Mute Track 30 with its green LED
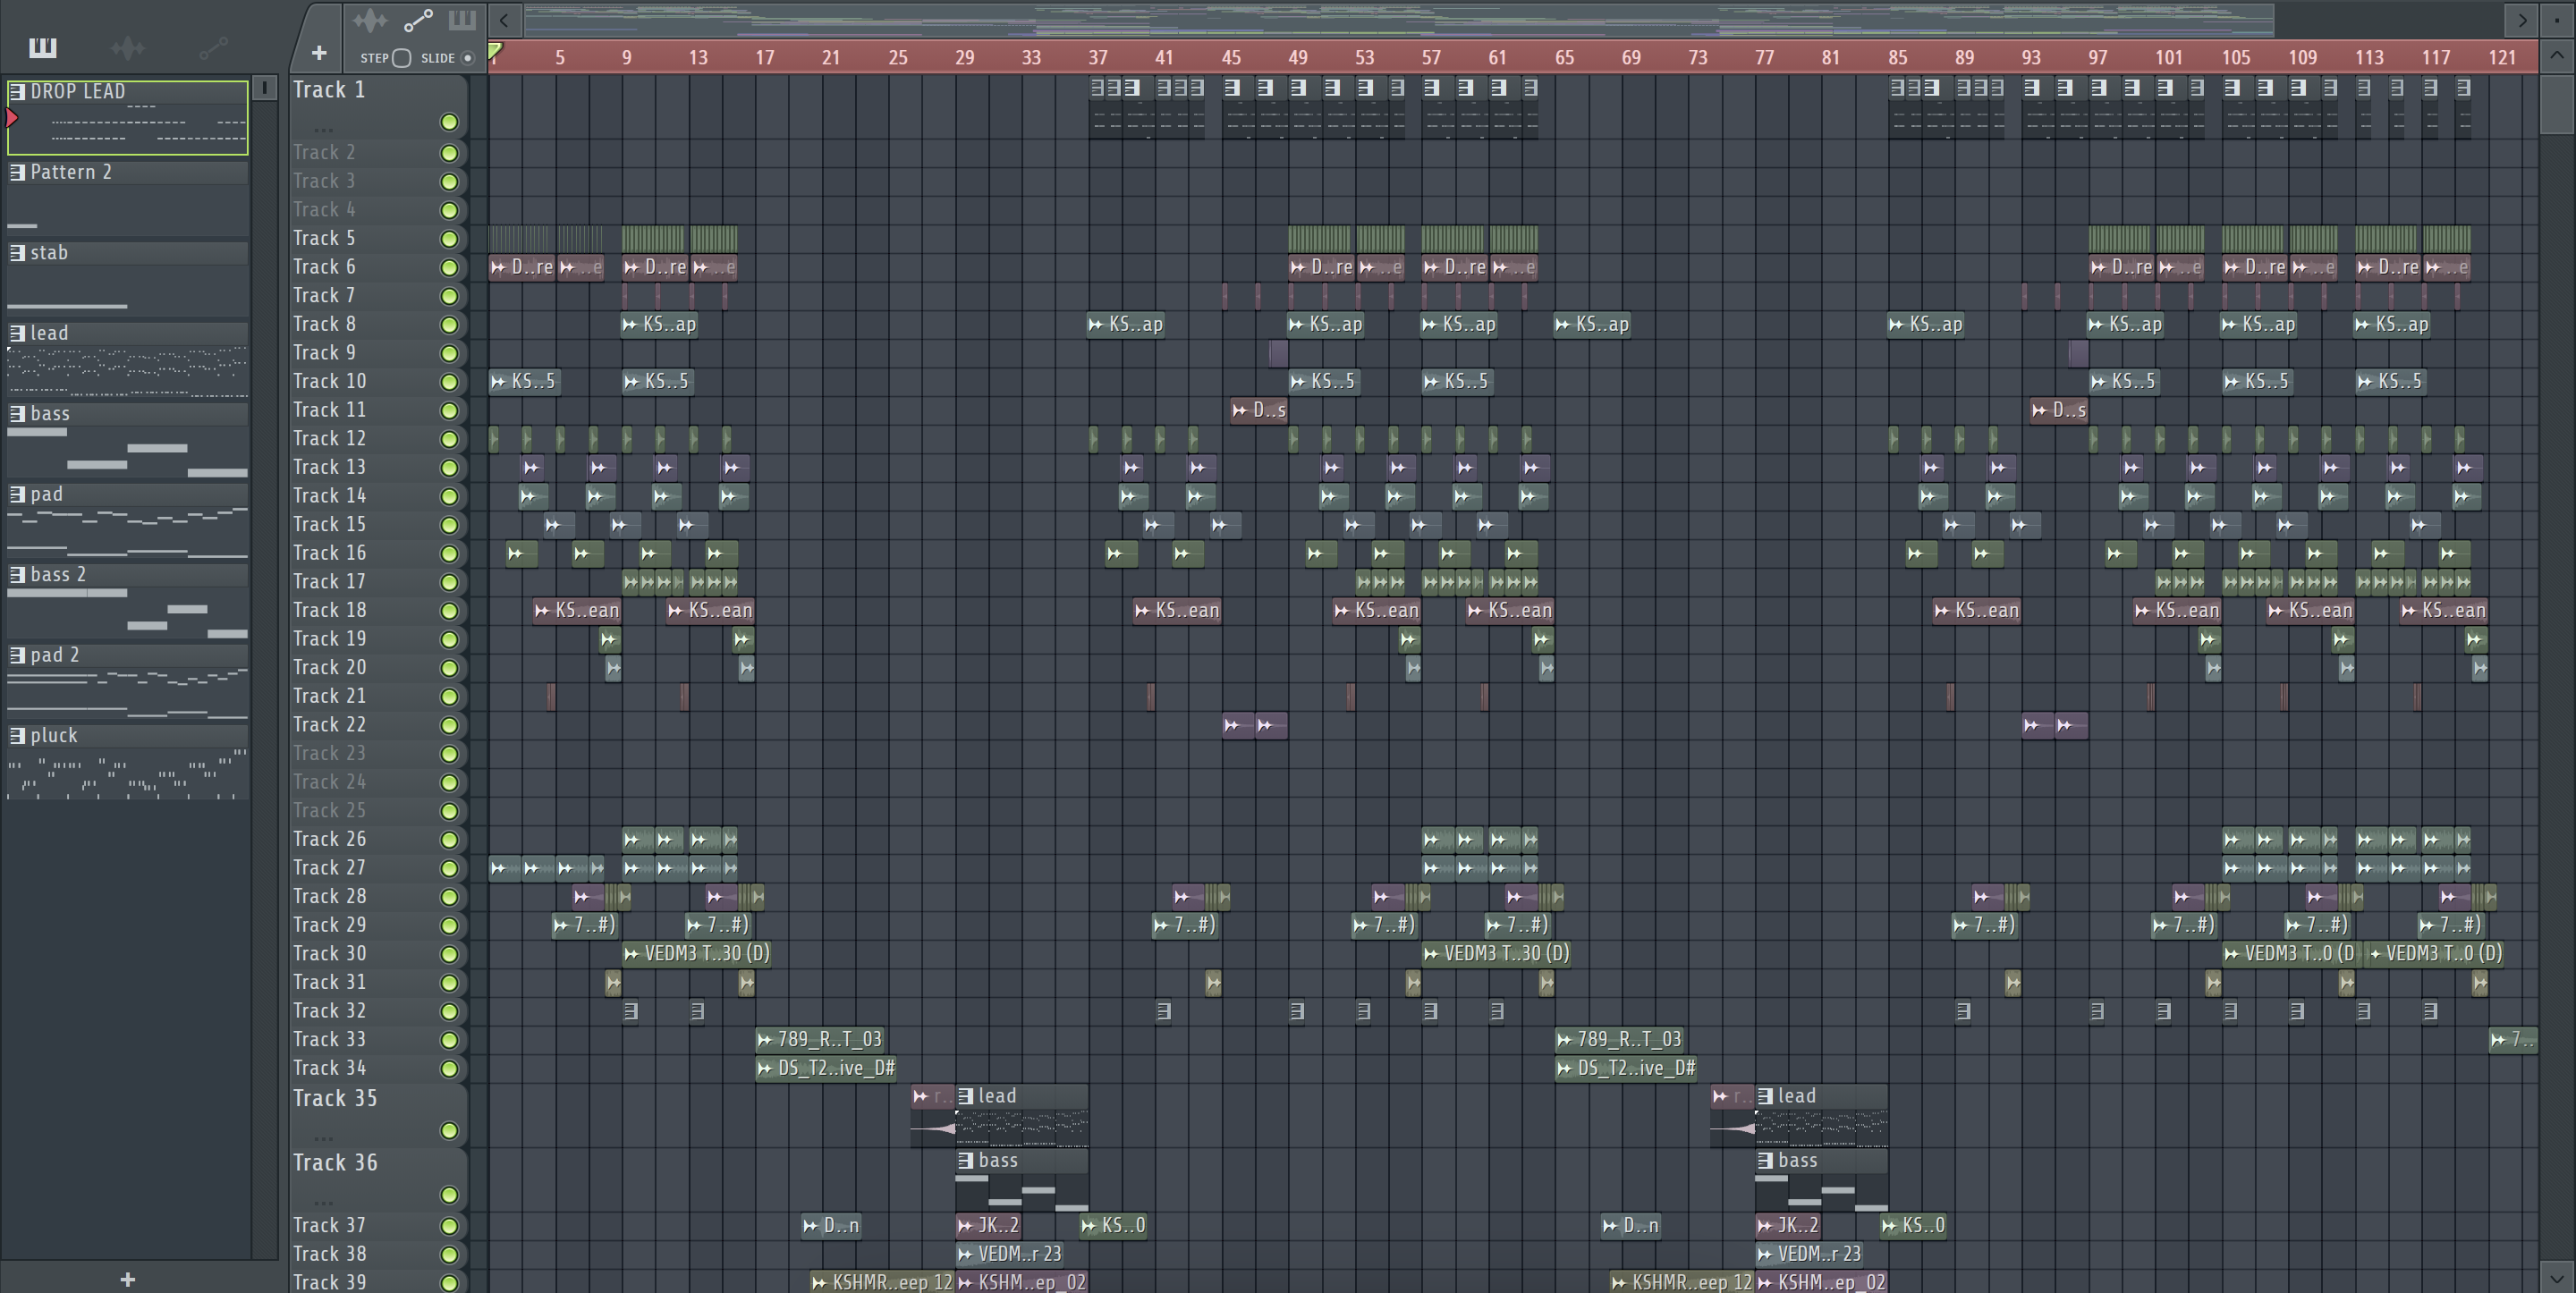The image size is (2576, 1293). tap(450, 955)
